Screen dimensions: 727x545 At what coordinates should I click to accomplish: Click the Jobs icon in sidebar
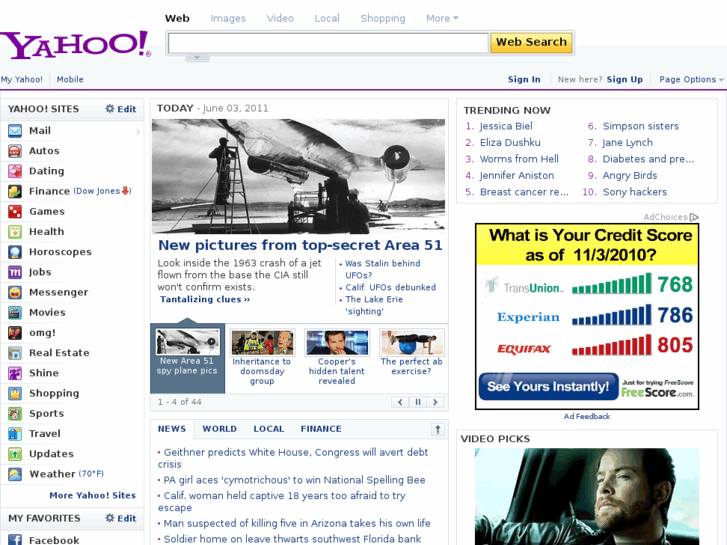pyautogui.click(x=15, y=272)
